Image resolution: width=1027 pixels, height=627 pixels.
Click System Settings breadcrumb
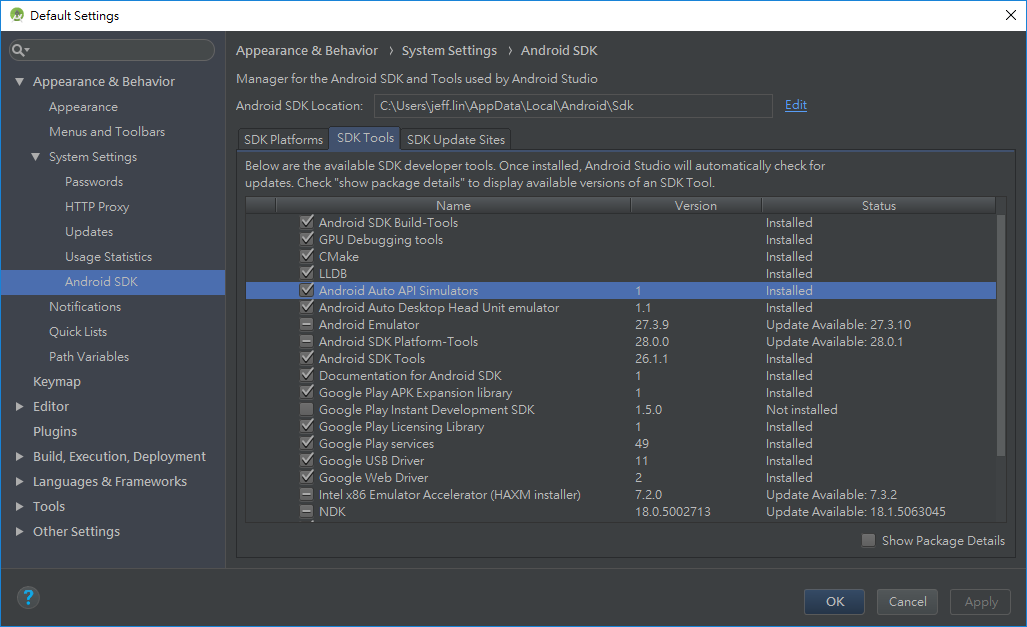tap(449, 50)
